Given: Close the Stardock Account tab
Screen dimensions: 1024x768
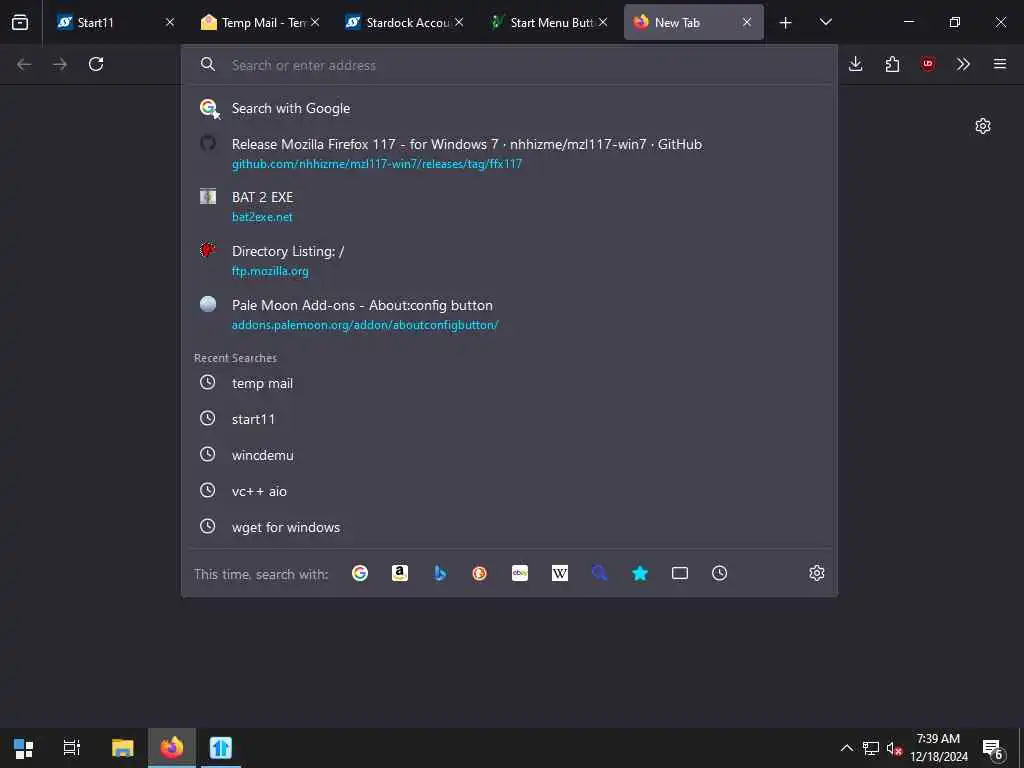Looking at the screenshot, I should (x=459, y=23).
